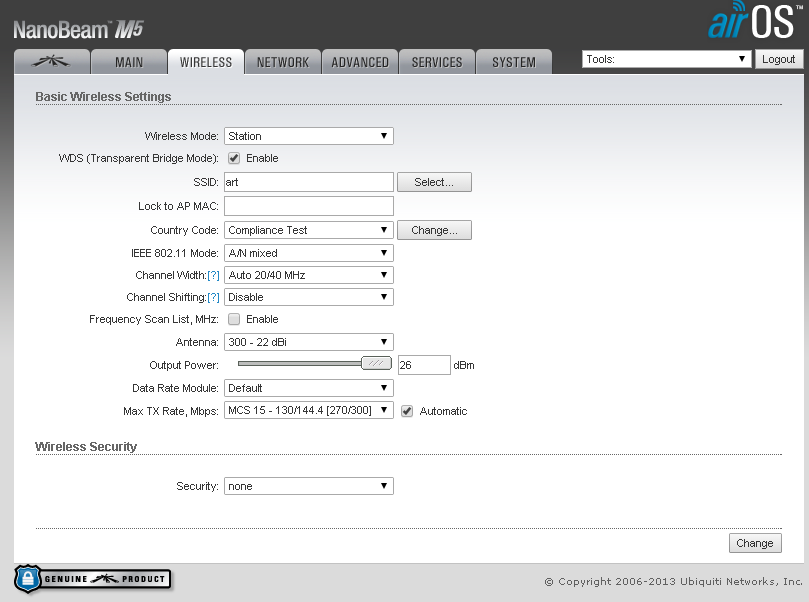809x602 pixels.
Task: Click the Output Power dBm value field
Action: tap(424, 365)
